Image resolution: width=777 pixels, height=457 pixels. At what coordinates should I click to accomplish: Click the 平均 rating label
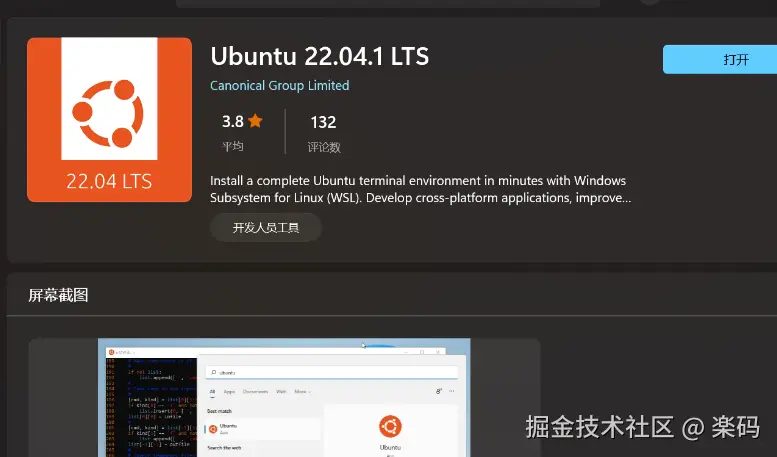pyautogui.click(x=232, y=146)
